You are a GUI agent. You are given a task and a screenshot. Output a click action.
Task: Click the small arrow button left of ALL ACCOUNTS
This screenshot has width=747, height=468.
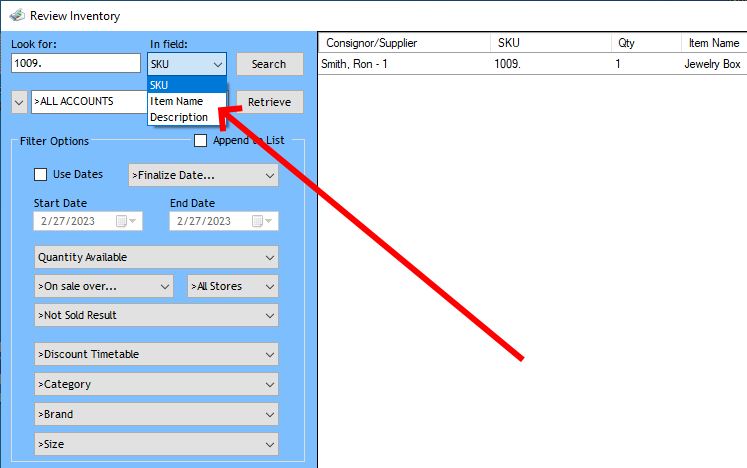pos(19,102)
